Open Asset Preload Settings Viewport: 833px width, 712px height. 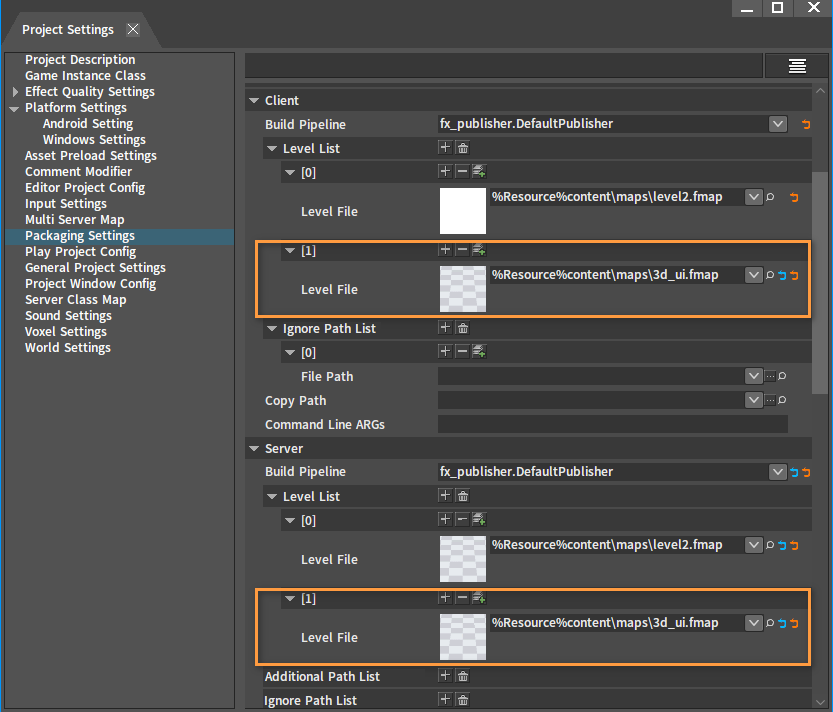pos(91,156)
